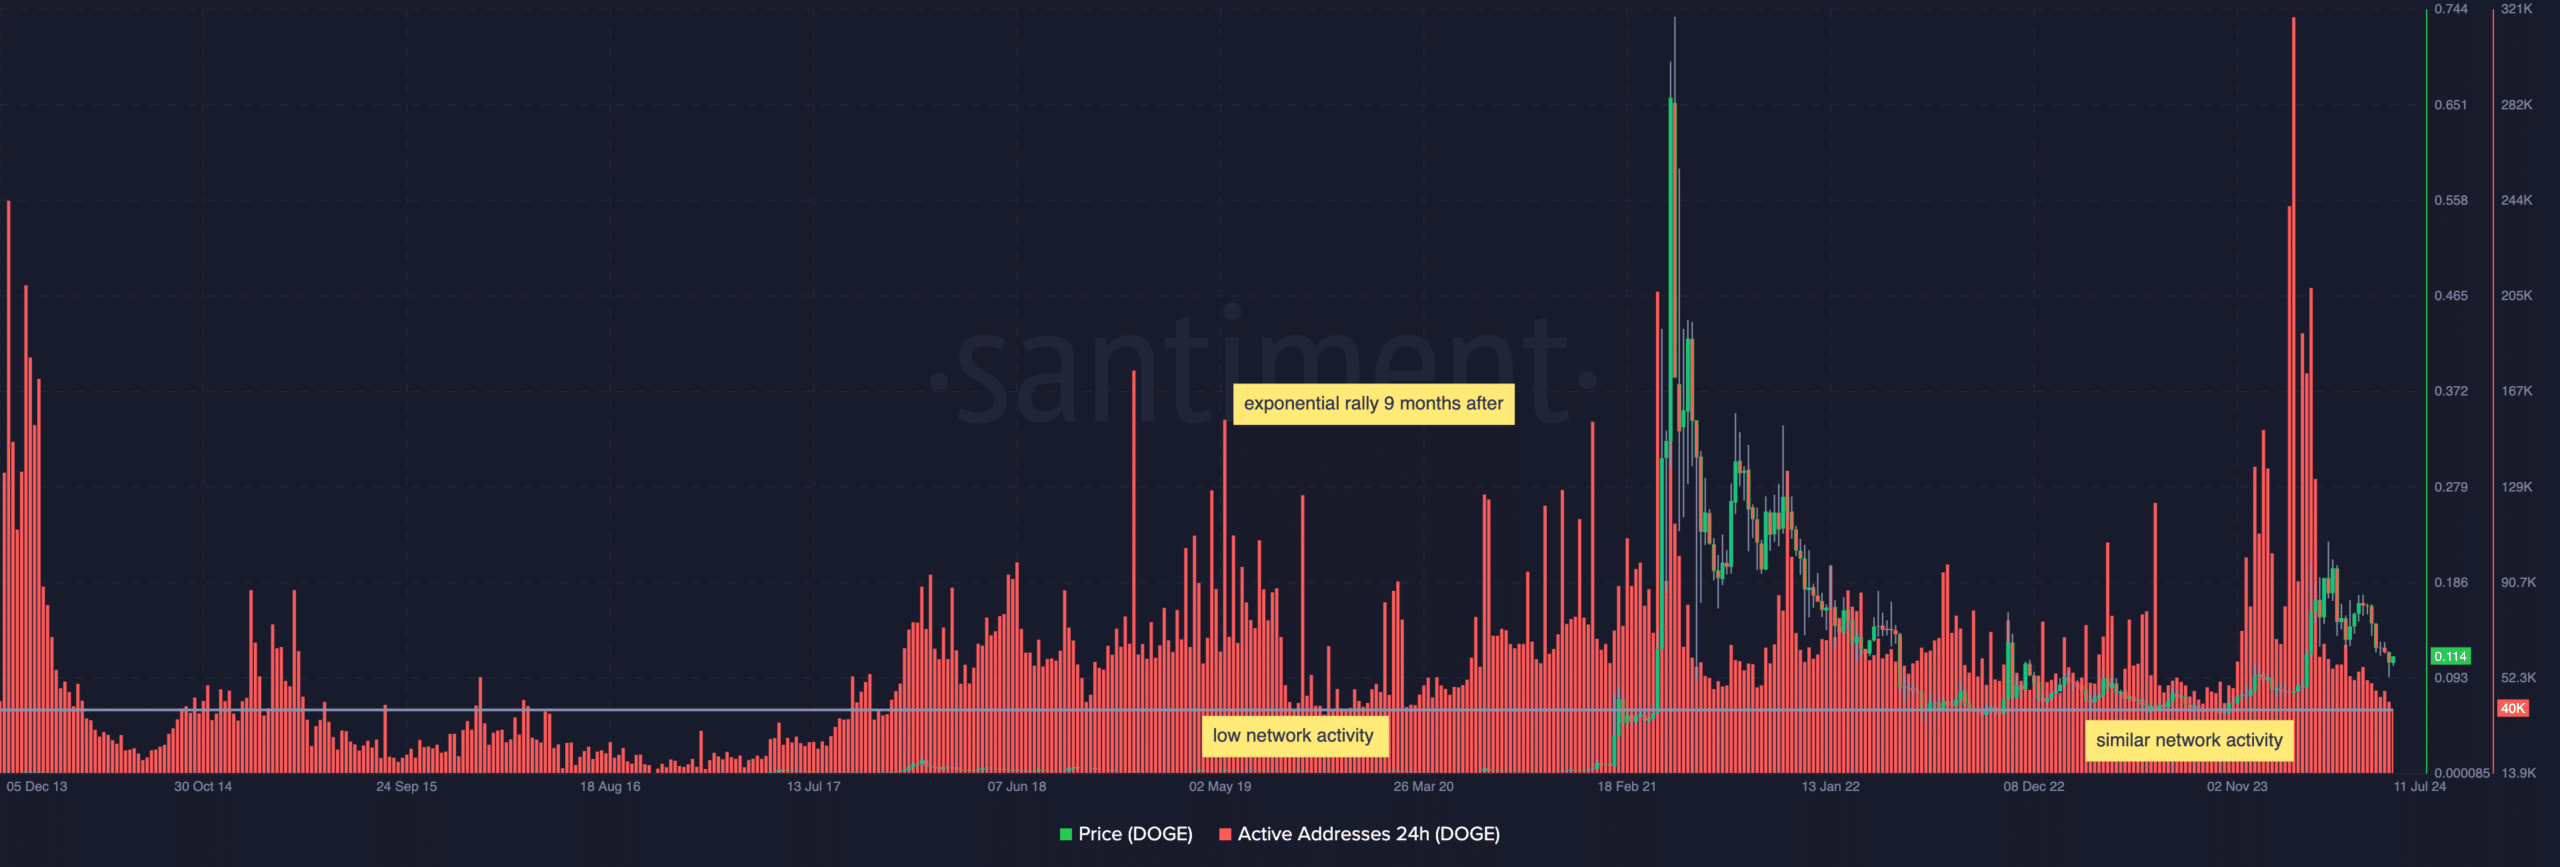Image resolution: width=2560 pixels, height=867 pixels.
Task: Click the 0.186 price axis value
Action: (x=2451, y=582)
